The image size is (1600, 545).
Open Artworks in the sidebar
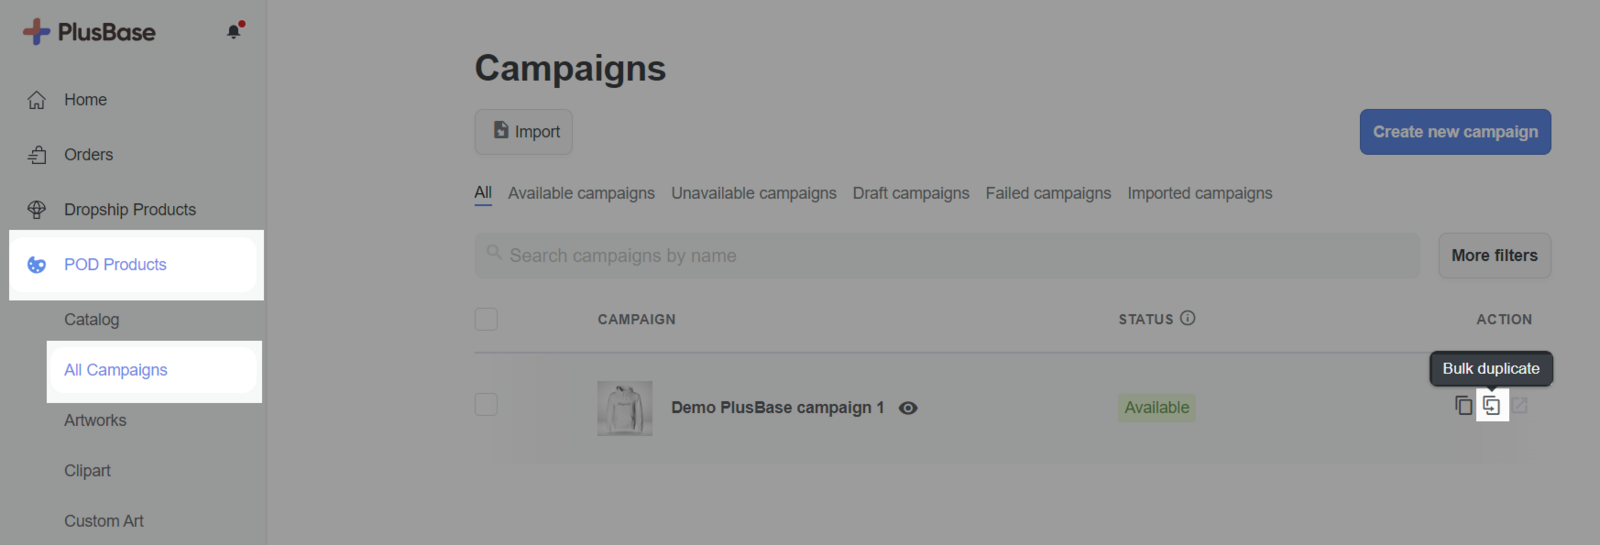95,421
